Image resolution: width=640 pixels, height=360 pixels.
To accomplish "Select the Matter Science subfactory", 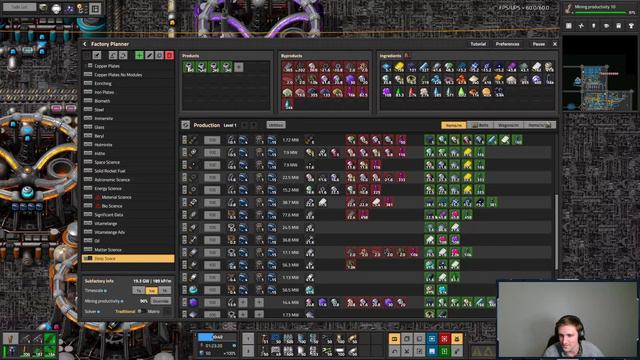I will pos(128,250).
